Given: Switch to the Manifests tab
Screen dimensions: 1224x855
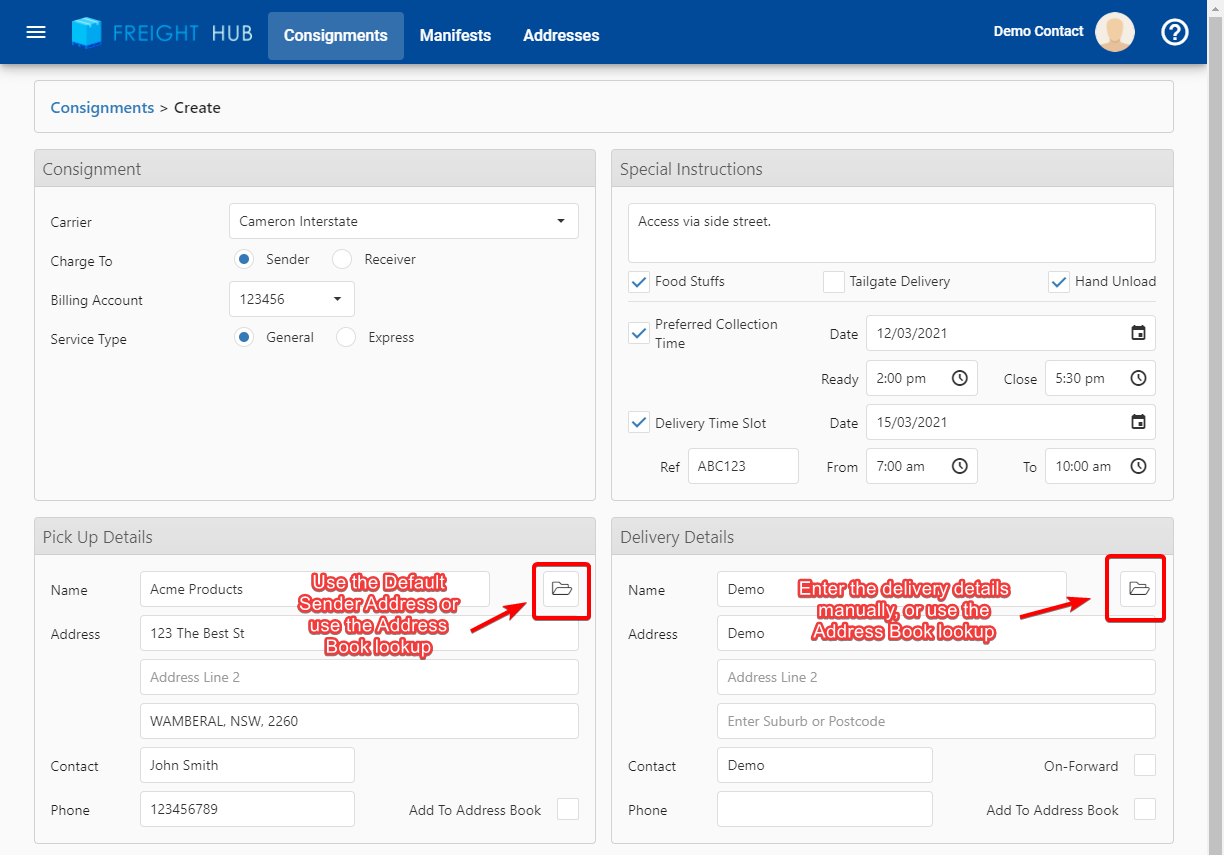Looking at the screenshot, I should click(455, 35).
